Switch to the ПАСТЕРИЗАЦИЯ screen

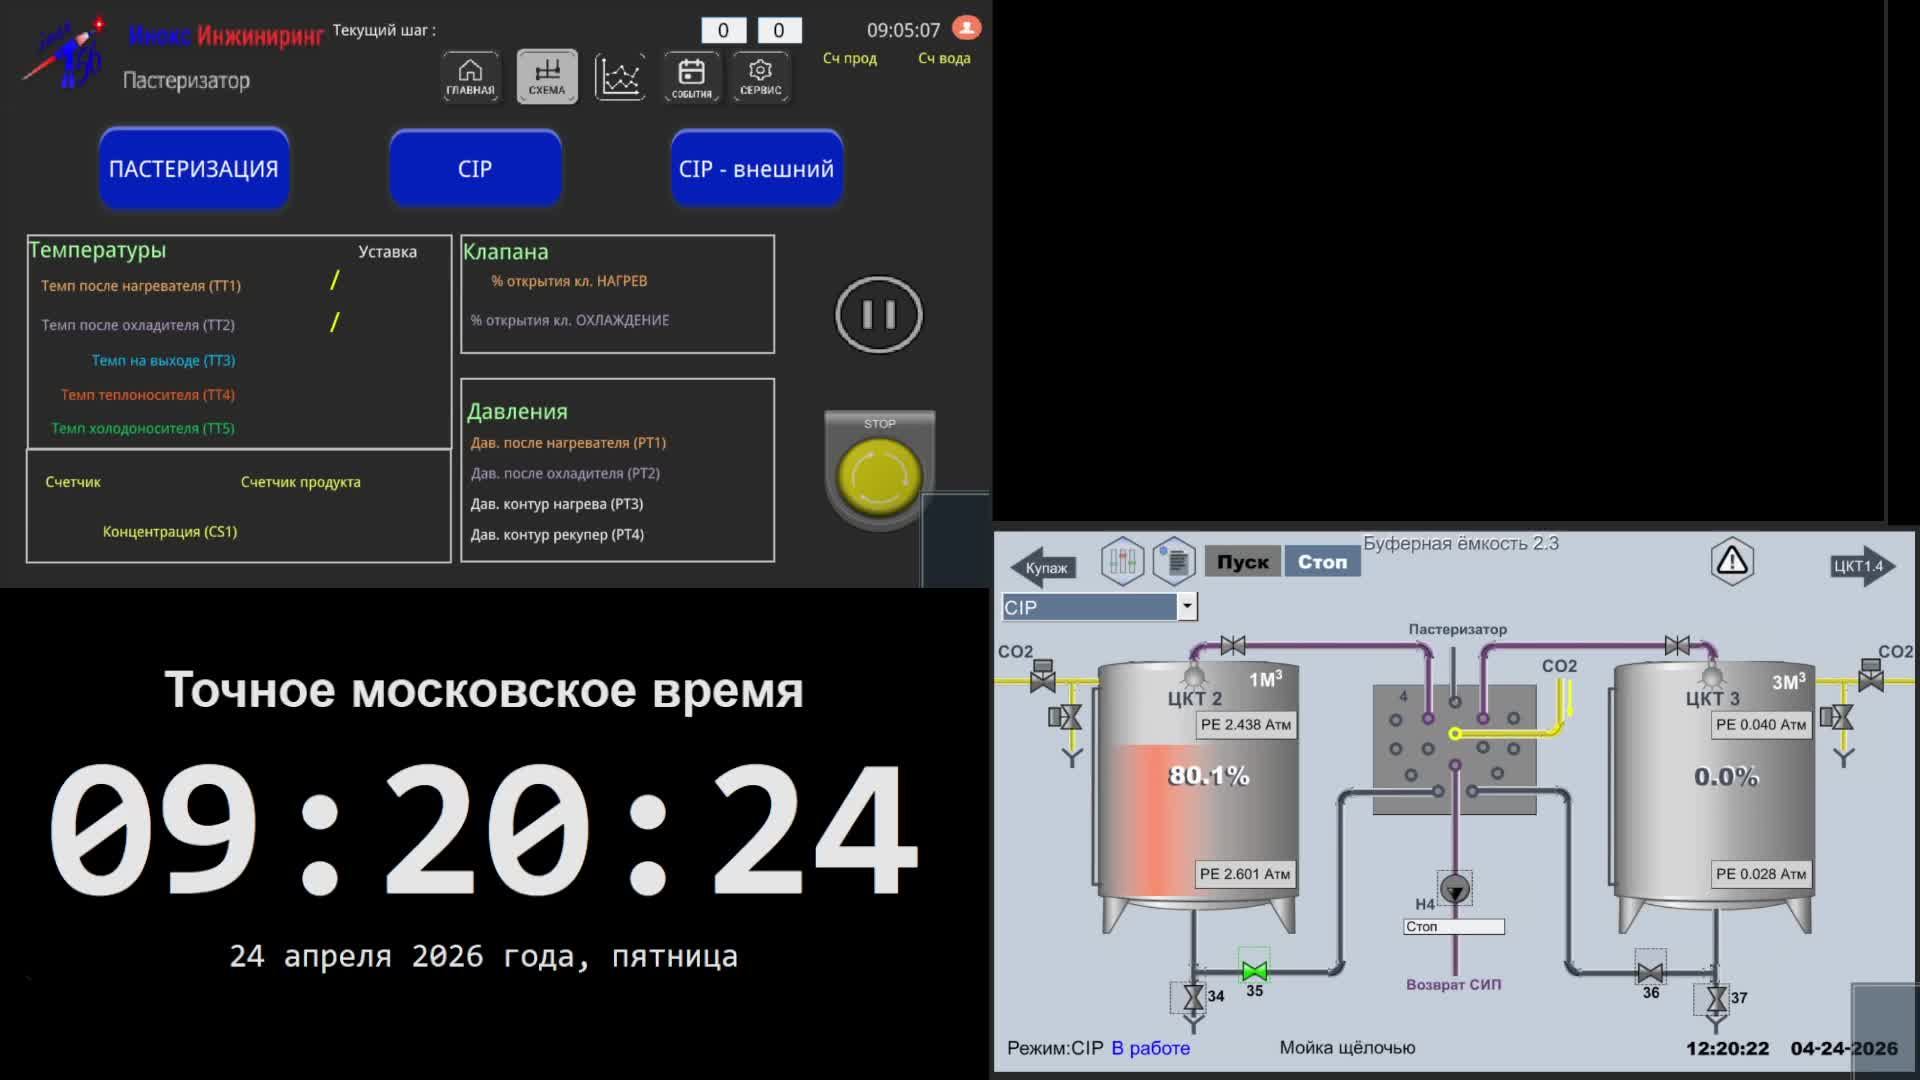193,168
